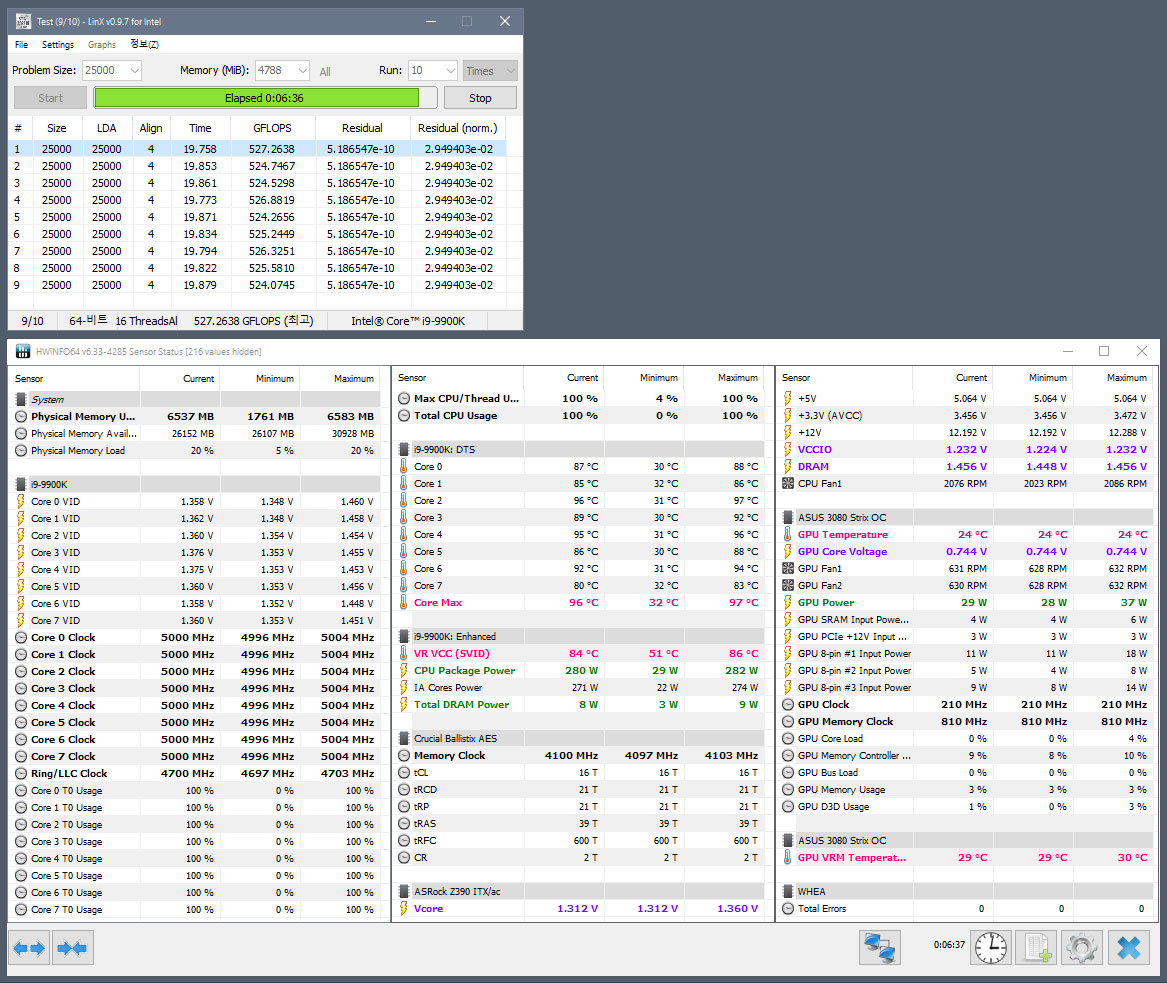1167x983 pixels.
Task: Open the 정보(Z) menu in LinX
Action: click(x=144, y=45)
